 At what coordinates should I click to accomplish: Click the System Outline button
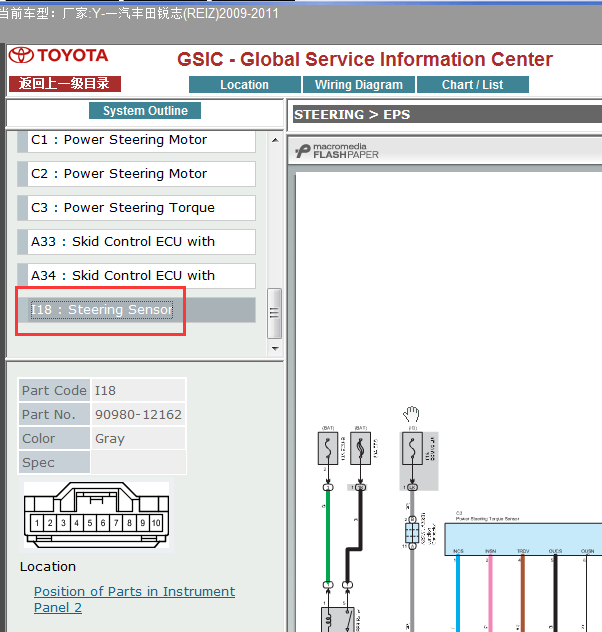pos(145,110)
